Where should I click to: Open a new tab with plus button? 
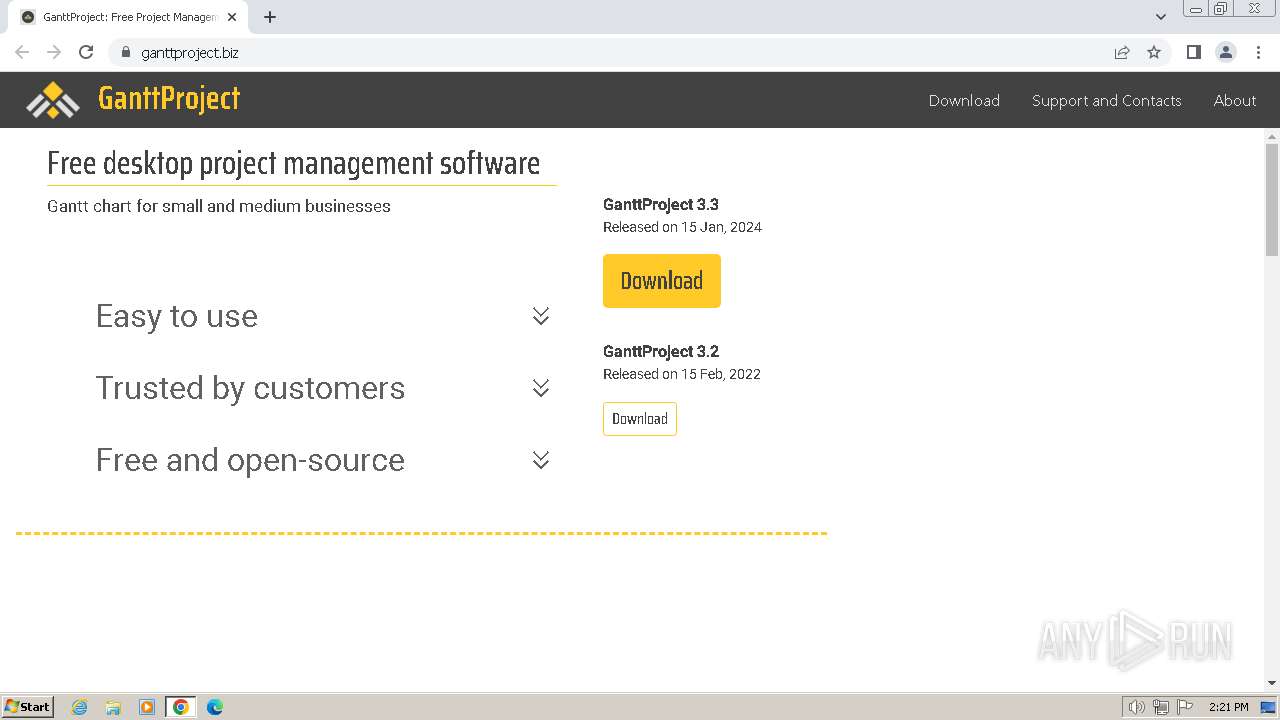click(270, 17)
